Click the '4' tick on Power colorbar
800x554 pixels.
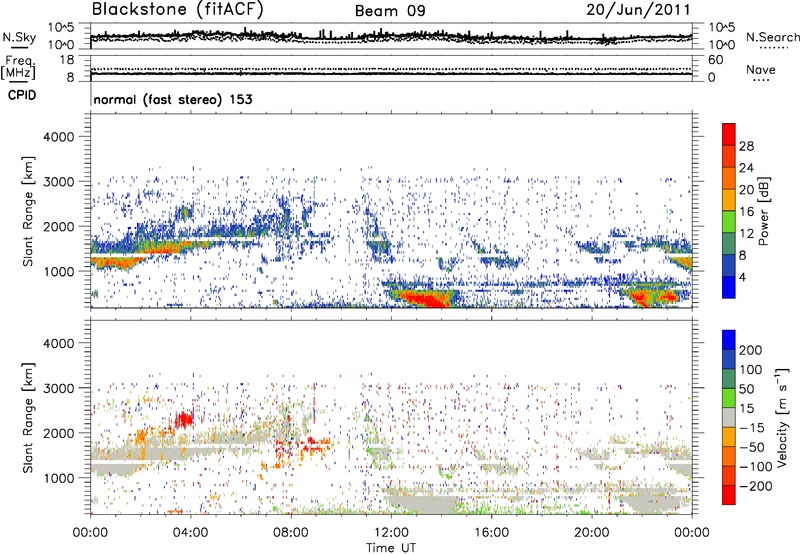(x=742, y=277)
